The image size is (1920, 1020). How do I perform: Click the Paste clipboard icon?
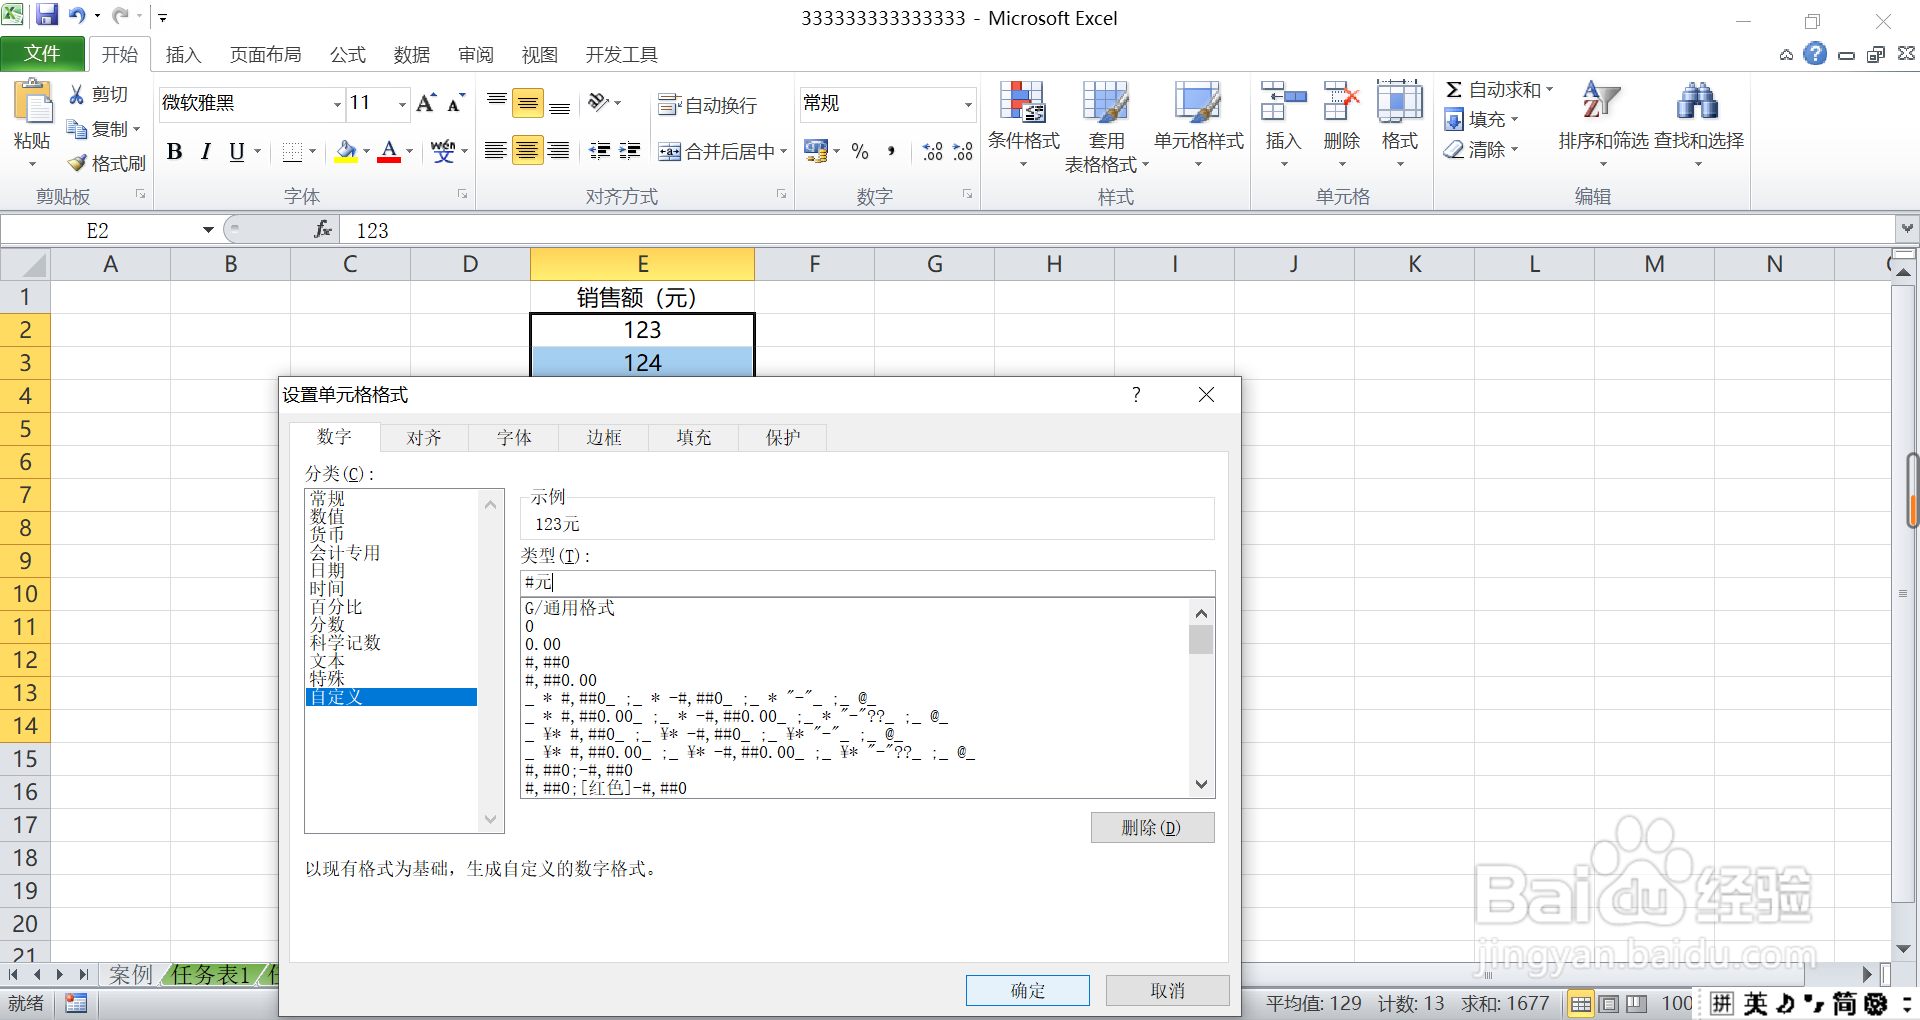pyautogui.click(x=32, y=102)
